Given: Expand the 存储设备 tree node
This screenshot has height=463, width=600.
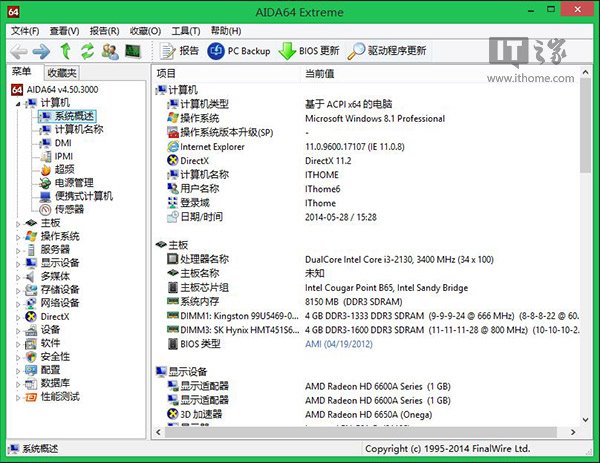Looking at the screenshot, I should (x=18, y=290).
